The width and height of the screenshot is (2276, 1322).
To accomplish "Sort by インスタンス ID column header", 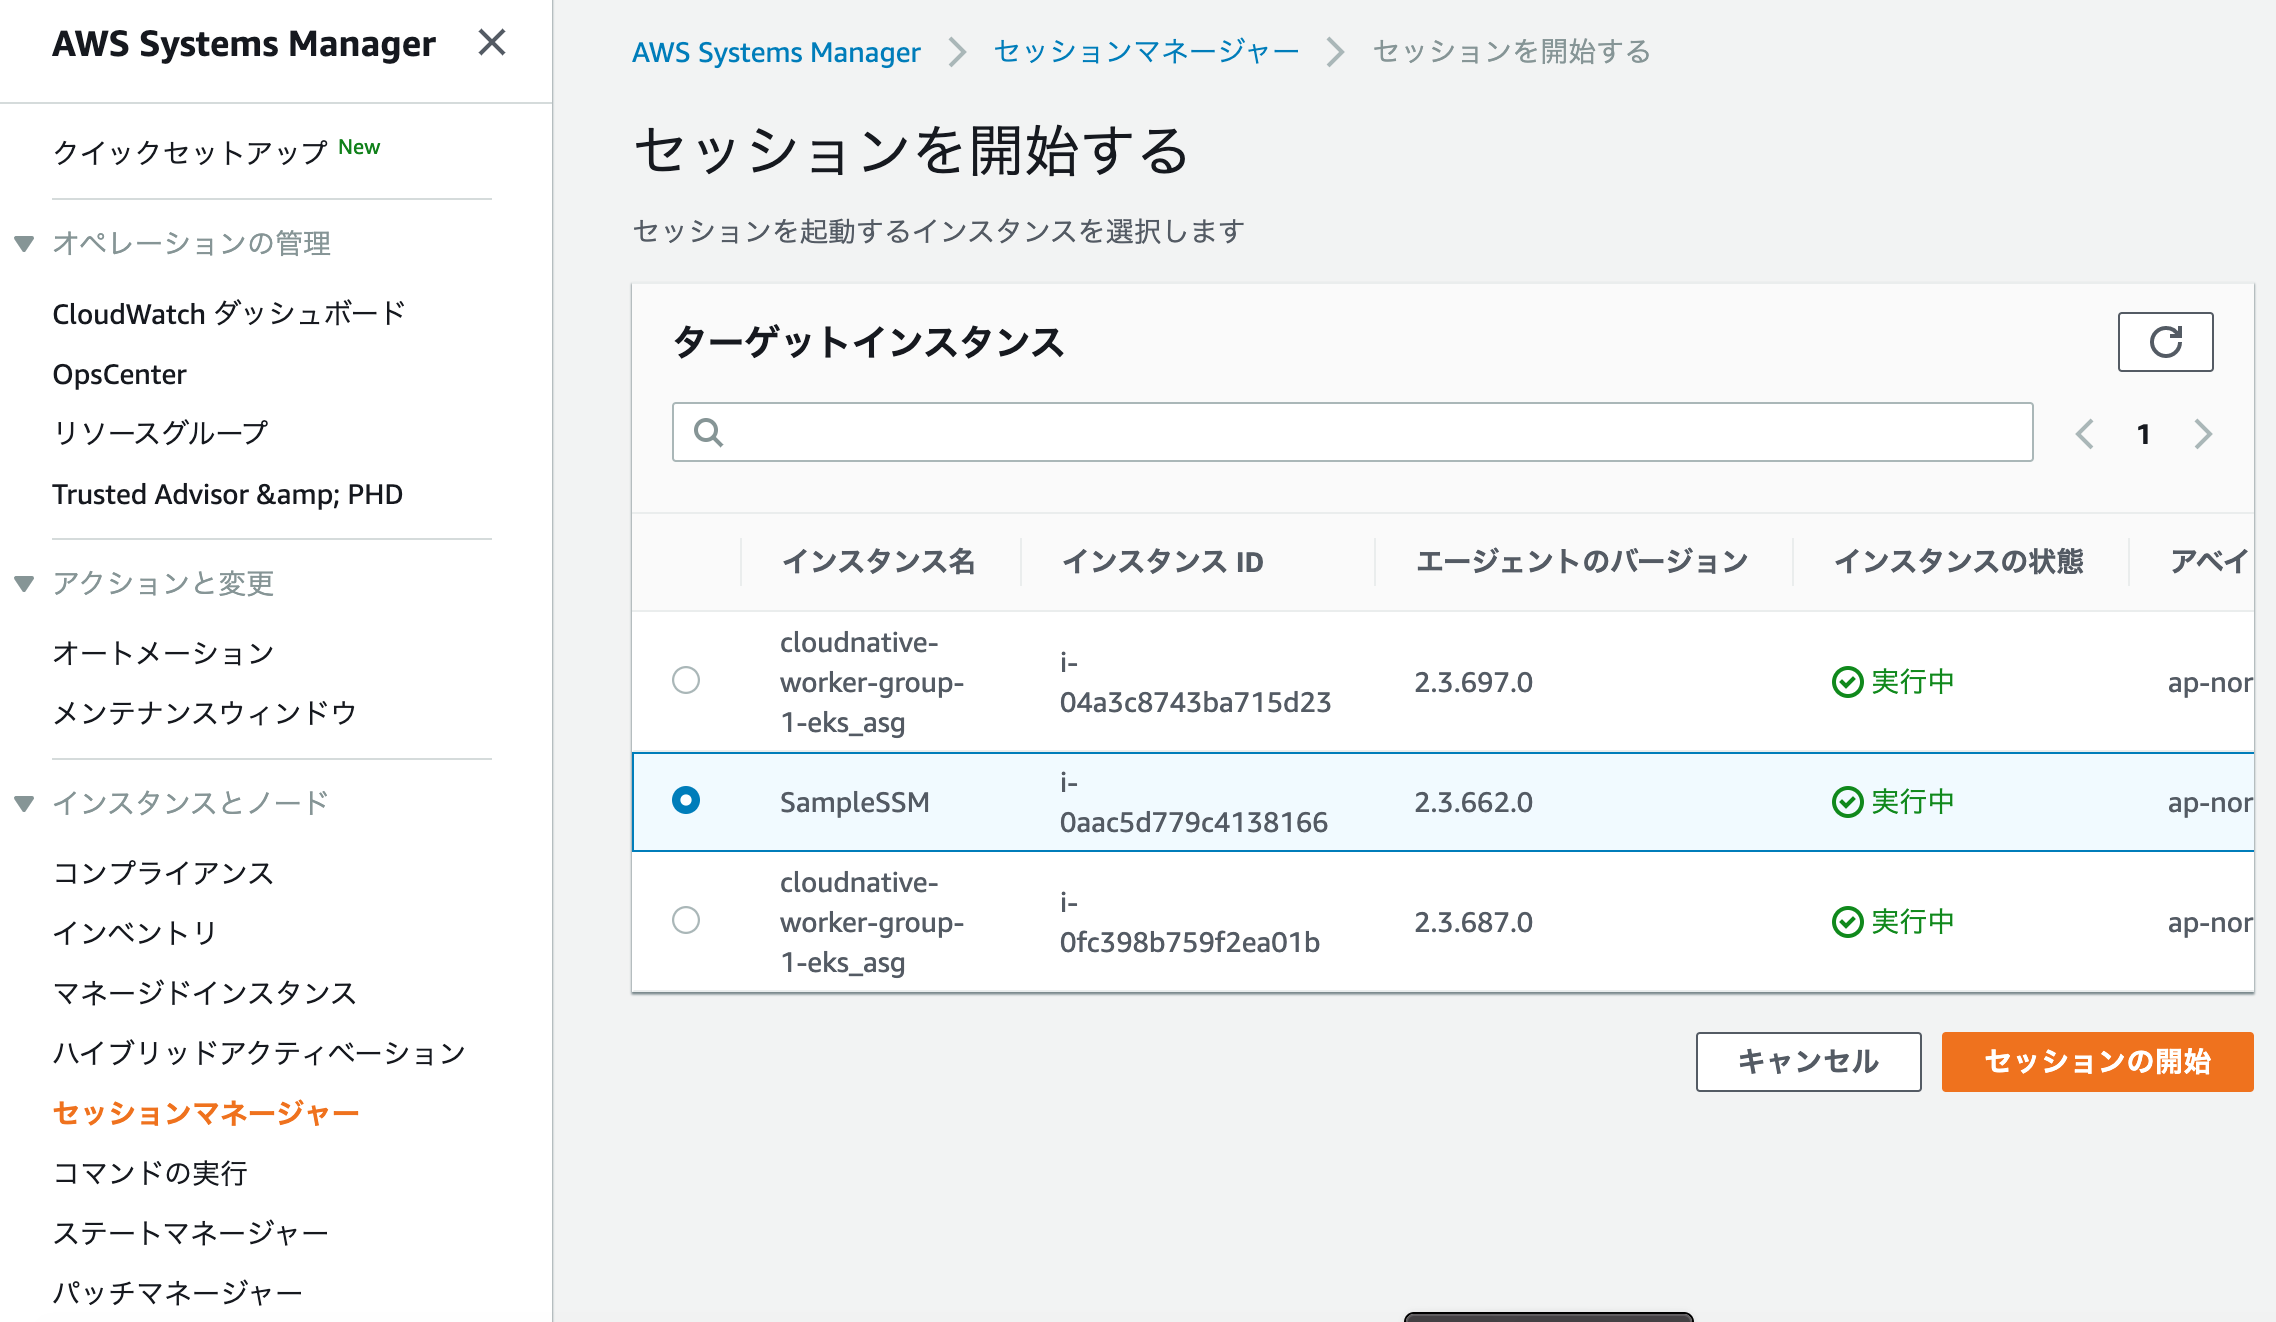I will point(1162,561).
